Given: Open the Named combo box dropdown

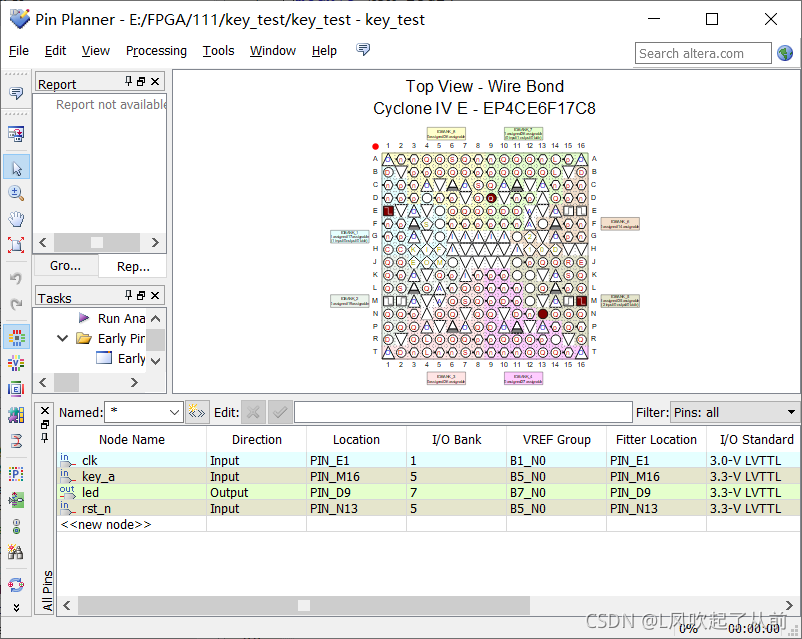Looking at the screenshot, I should coord(174,412).
